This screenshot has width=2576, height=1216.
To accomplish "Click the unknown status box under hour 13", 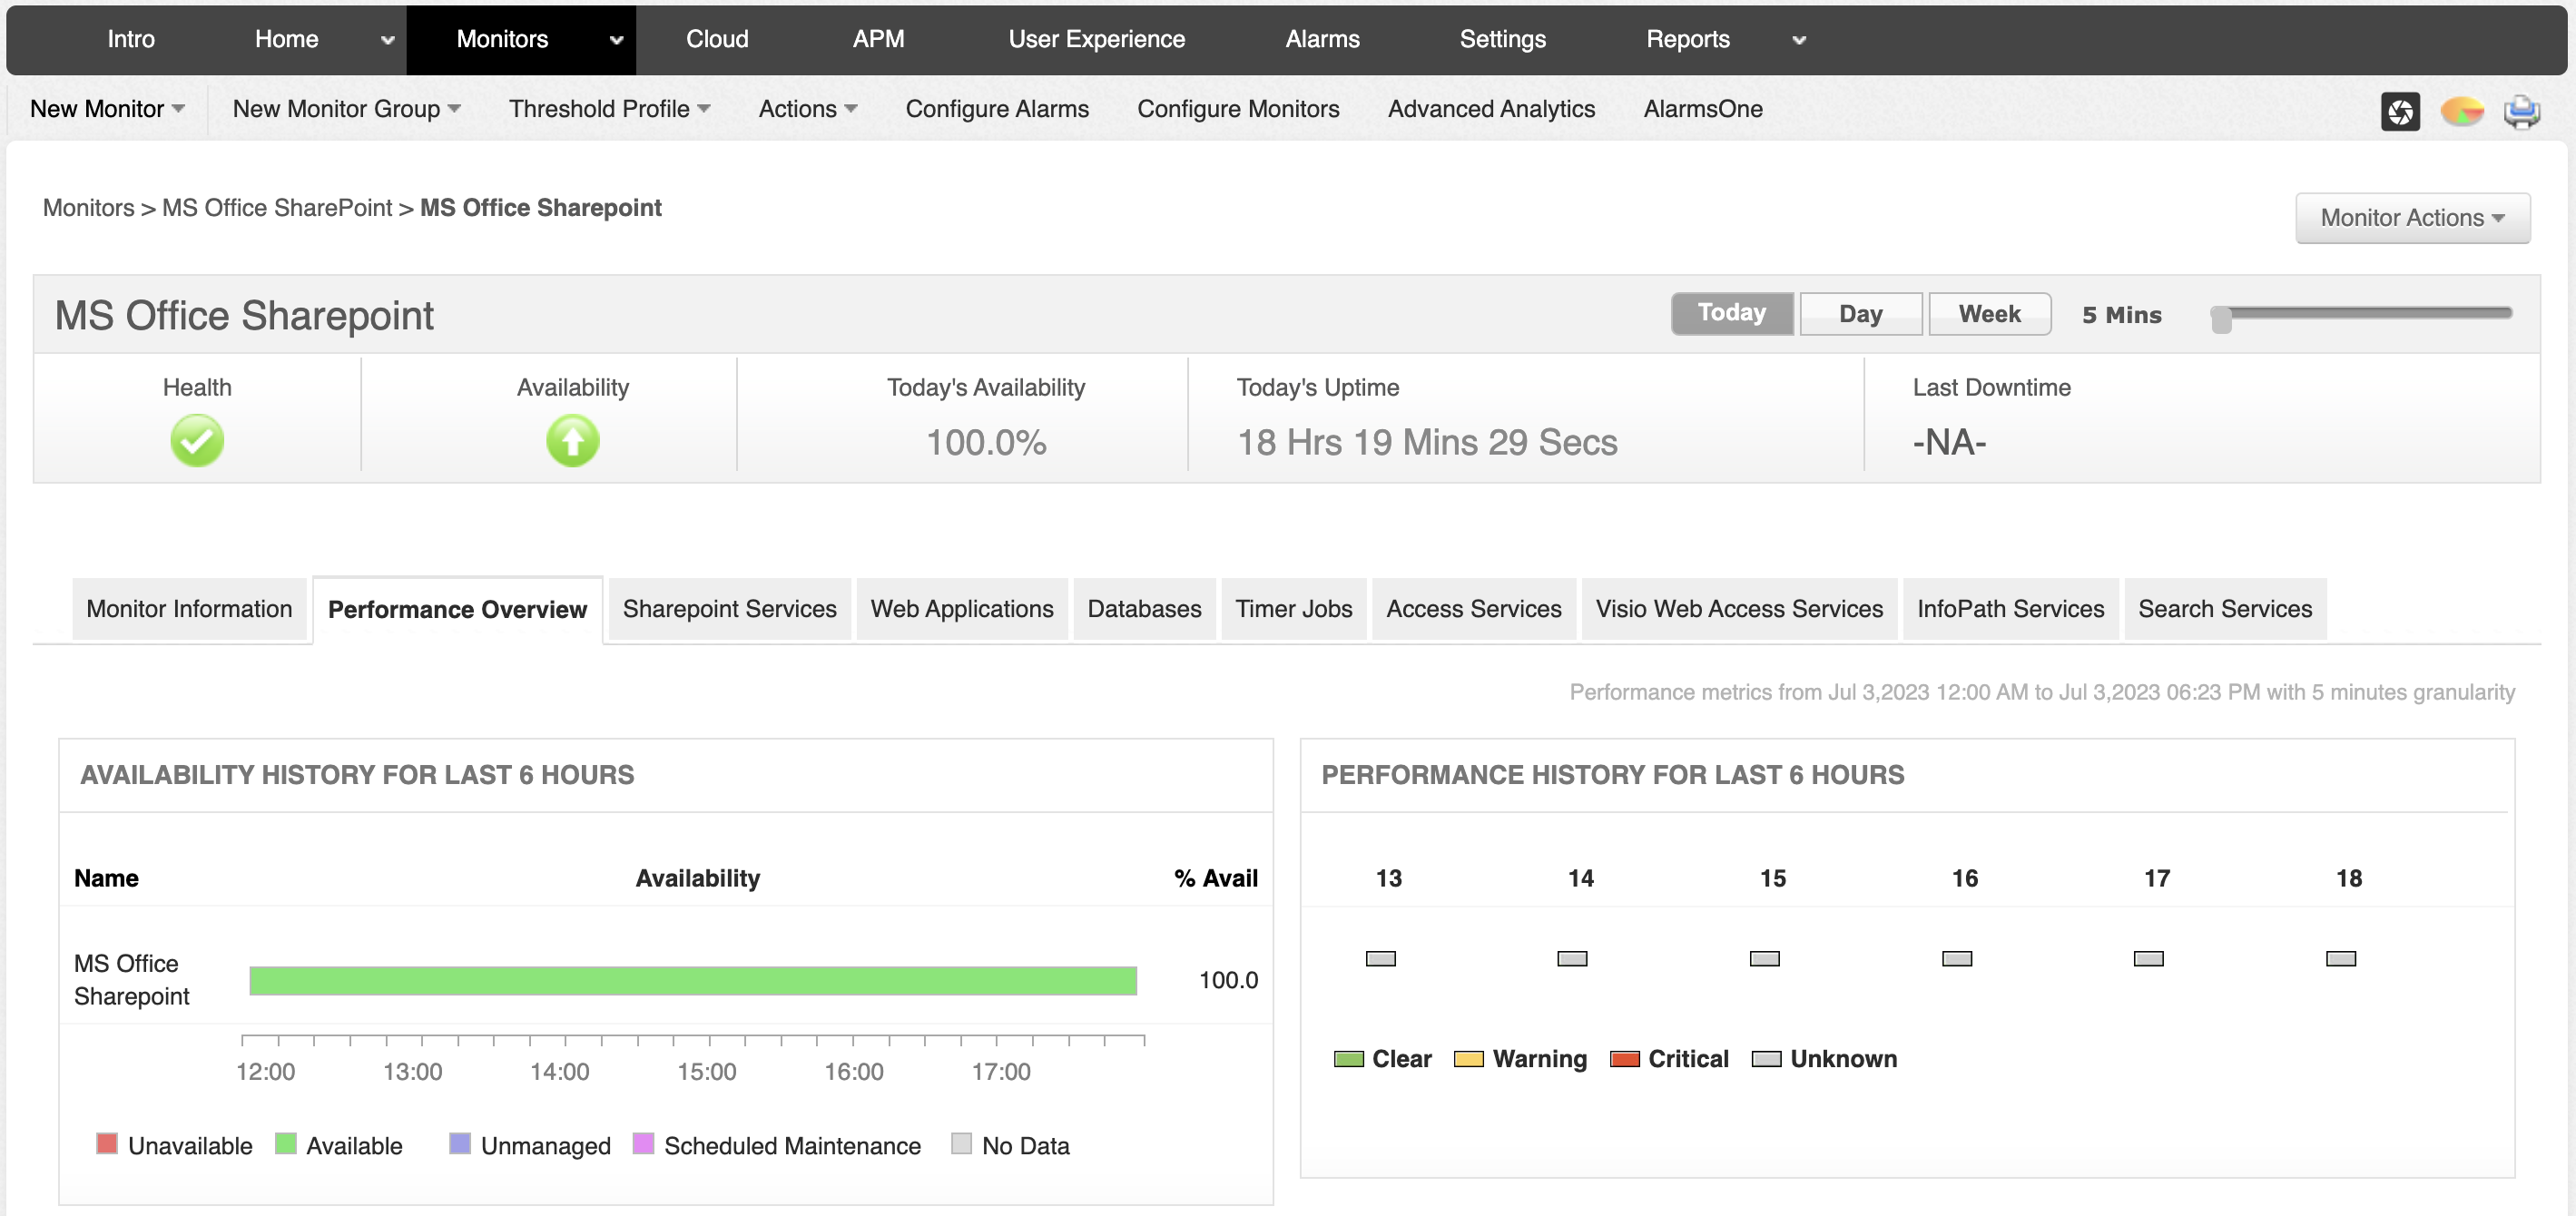I will [x=1380, y=958].
